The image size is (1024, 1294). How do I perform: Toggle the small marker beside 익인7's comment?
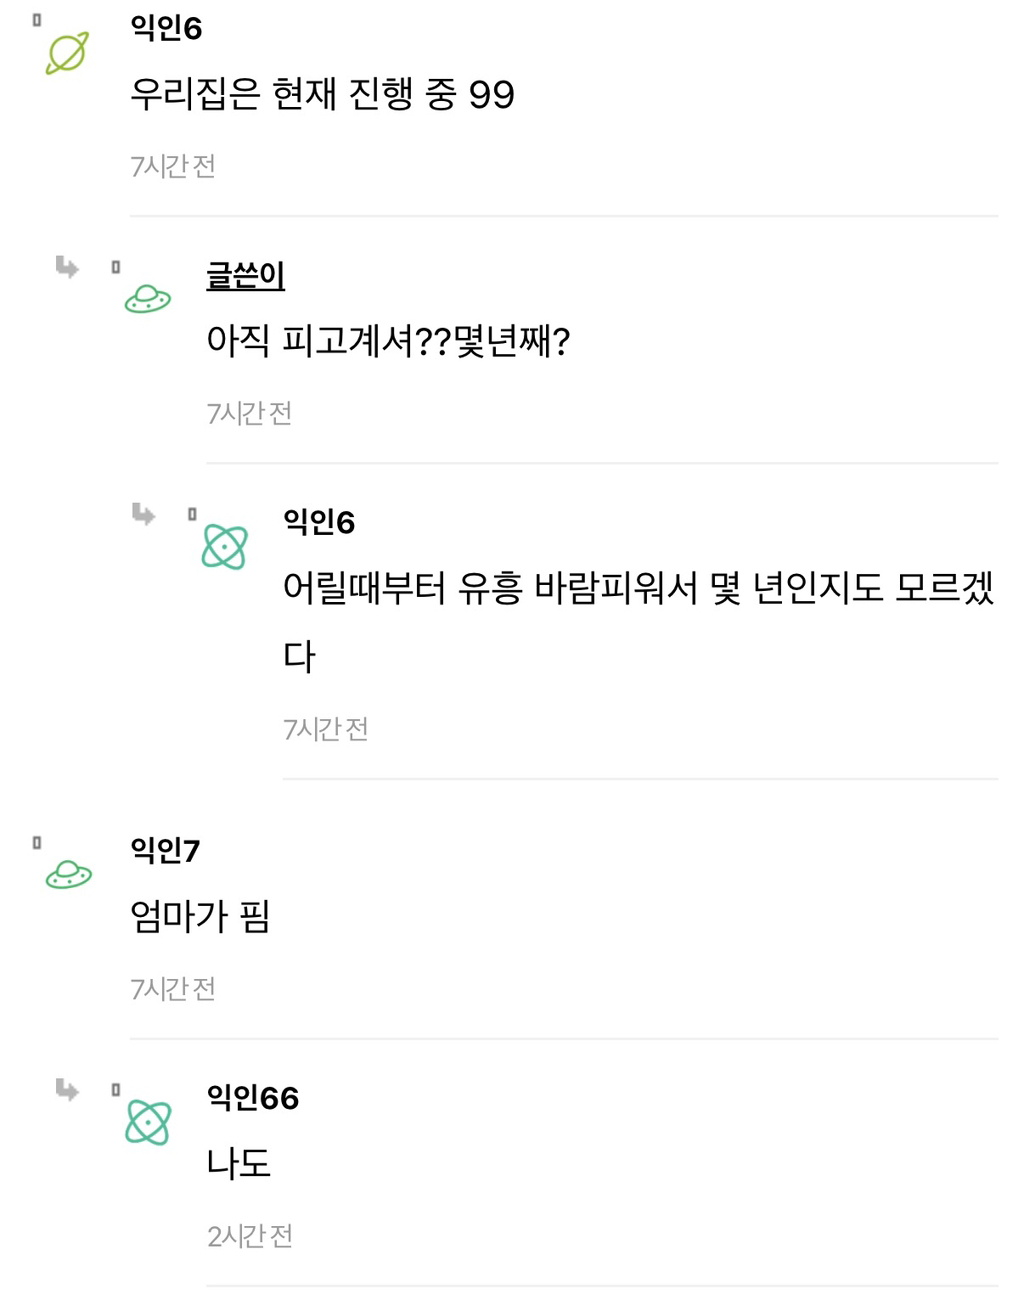(36, 840)
